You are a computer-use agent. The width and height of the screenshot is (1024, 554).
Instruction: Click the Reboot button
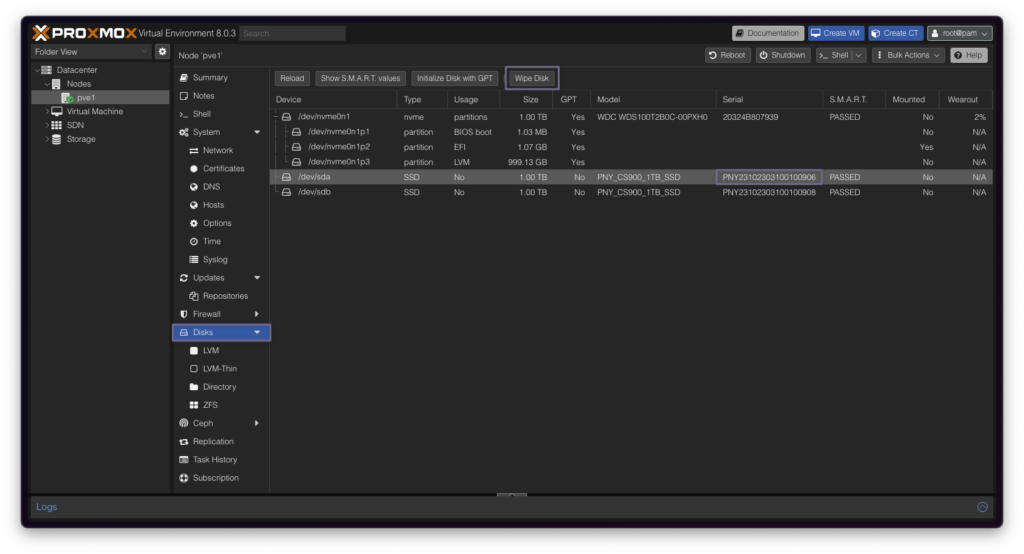pos(727,56)
